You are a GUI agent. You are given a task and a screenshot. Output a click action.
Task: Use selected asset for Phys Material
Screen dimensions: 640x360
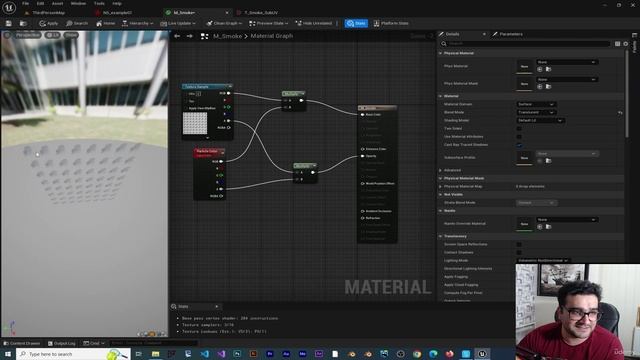[540, 69]
